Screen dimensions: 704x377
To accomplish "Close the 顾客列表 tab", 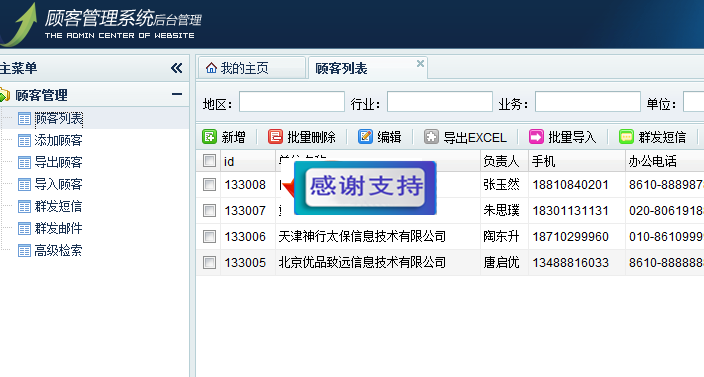I will 420,63.
